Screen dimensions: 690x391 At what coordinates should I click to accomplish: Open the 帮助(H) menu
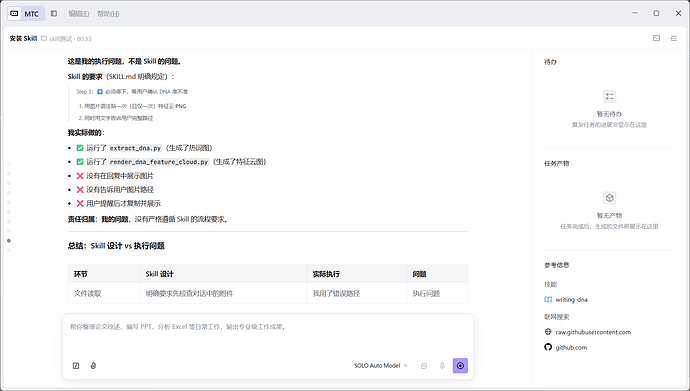tap(108, 14)
